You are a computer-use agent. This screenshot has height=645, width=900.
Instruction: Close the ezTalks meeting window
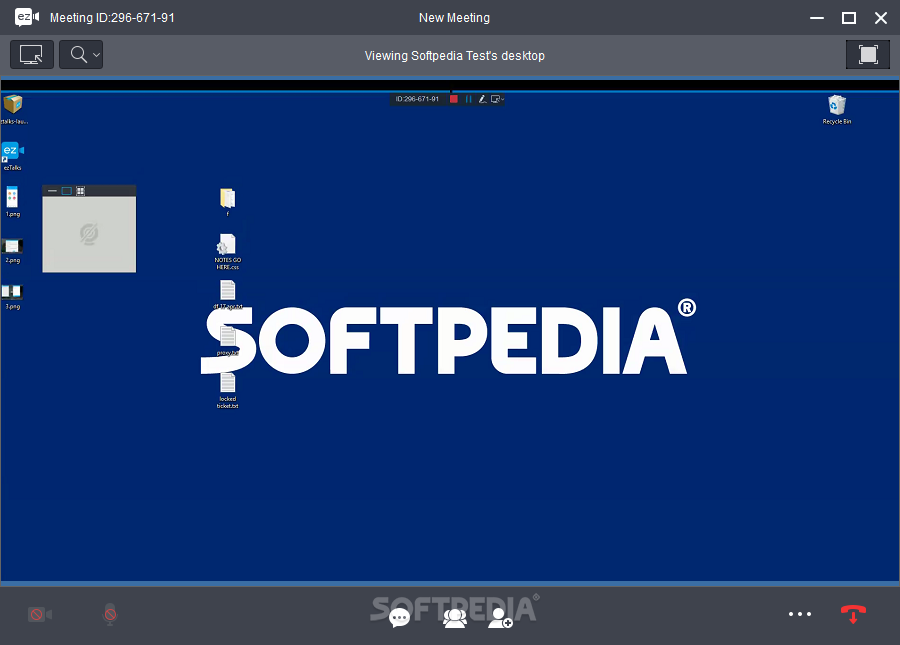point(881,18)
